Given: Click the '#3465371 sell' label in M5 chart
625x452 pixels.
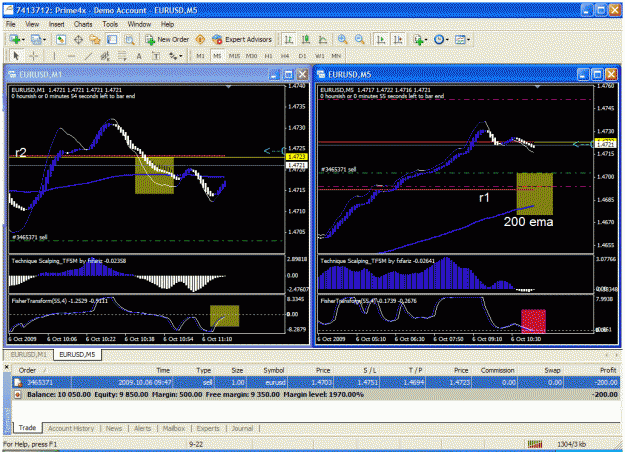Looking at the screenshot, I should (338, 170).
